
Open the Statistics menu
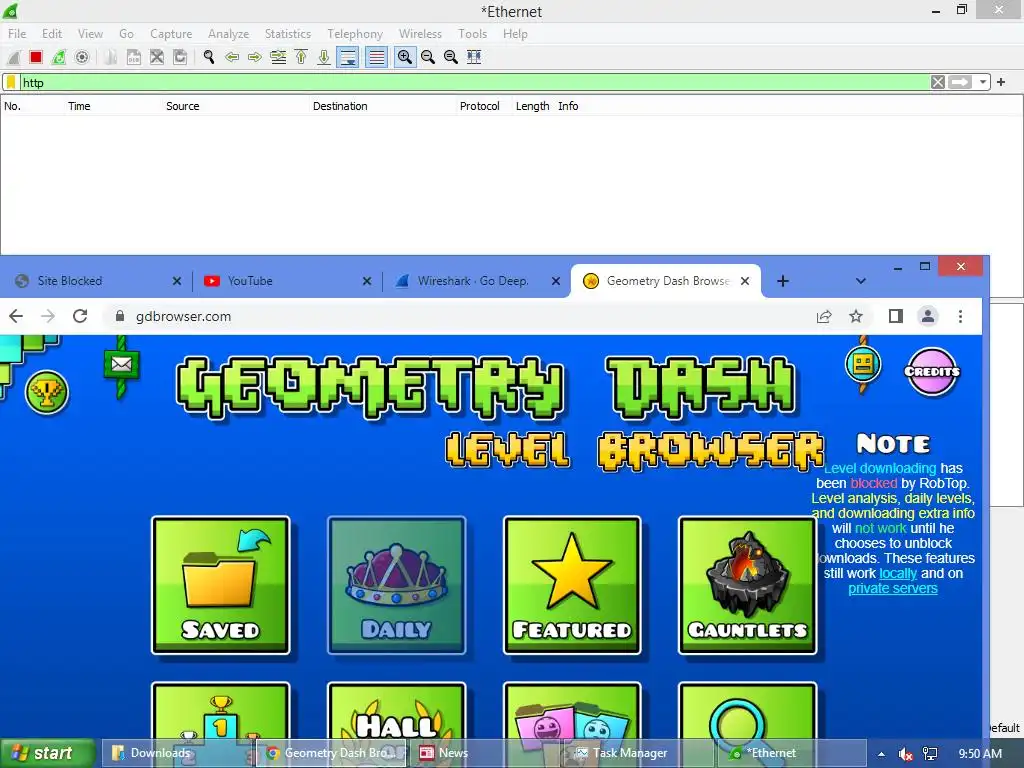[288, 34]
